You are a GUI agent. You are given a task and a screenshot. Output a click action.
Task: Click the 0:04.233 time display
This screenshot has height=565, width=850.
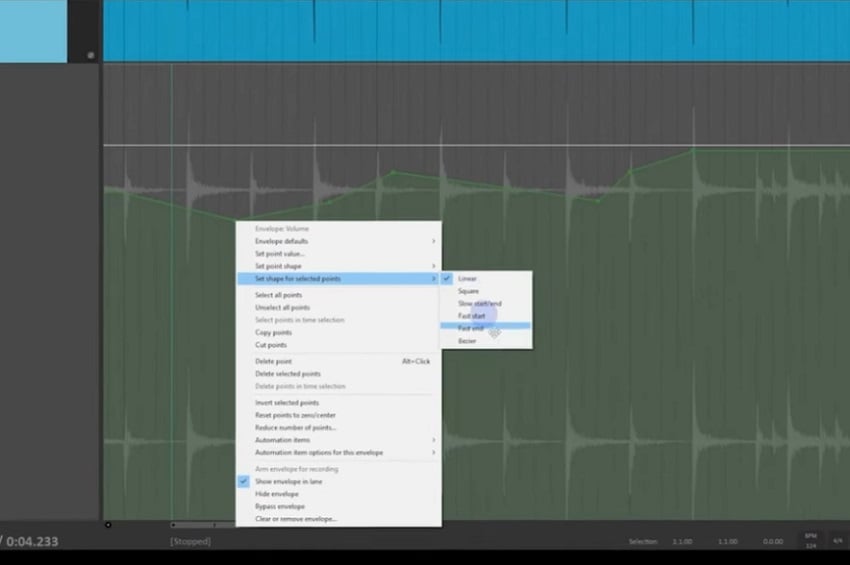click(32, 541)
